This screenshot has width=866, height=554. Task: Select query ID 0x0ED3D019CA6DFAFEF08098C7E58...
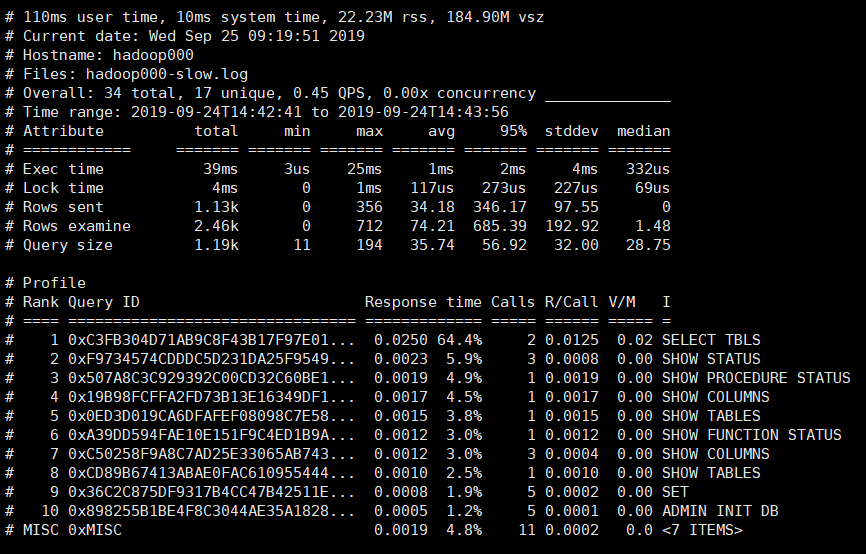tap(211, 416)
